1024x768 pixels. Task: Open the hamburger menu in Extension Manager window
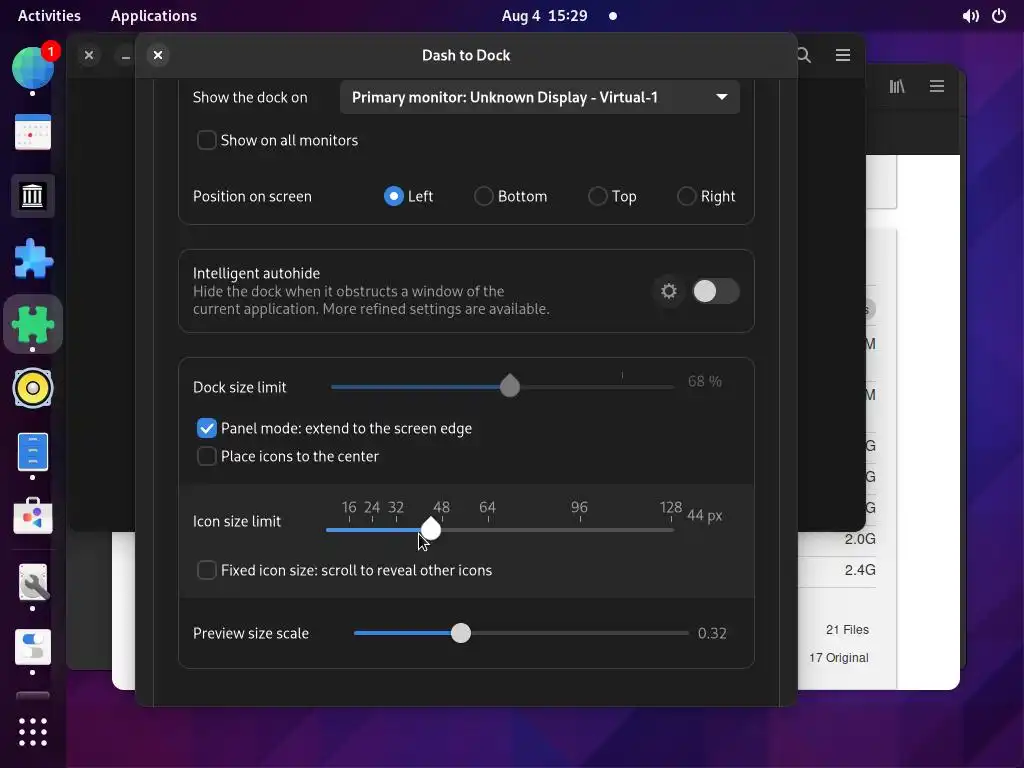coord(843,56)
